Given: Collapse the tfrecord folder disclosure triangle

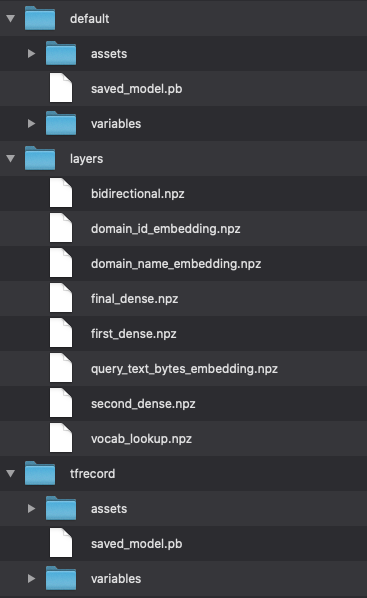Looking at the screenshot, I should tap(11, 473).
